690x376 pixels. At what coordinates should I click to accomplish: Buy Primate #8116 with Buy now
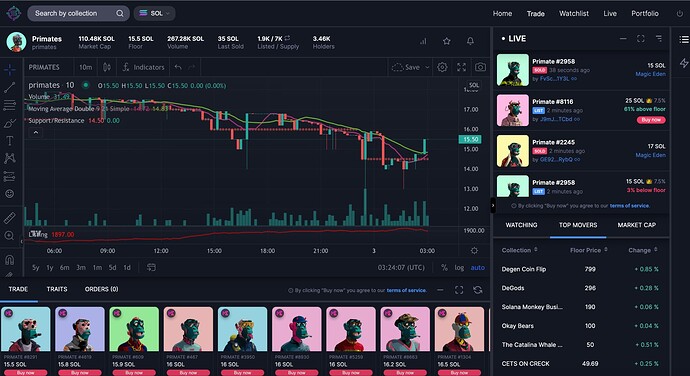pyautogui.click(x=651, y=120)
